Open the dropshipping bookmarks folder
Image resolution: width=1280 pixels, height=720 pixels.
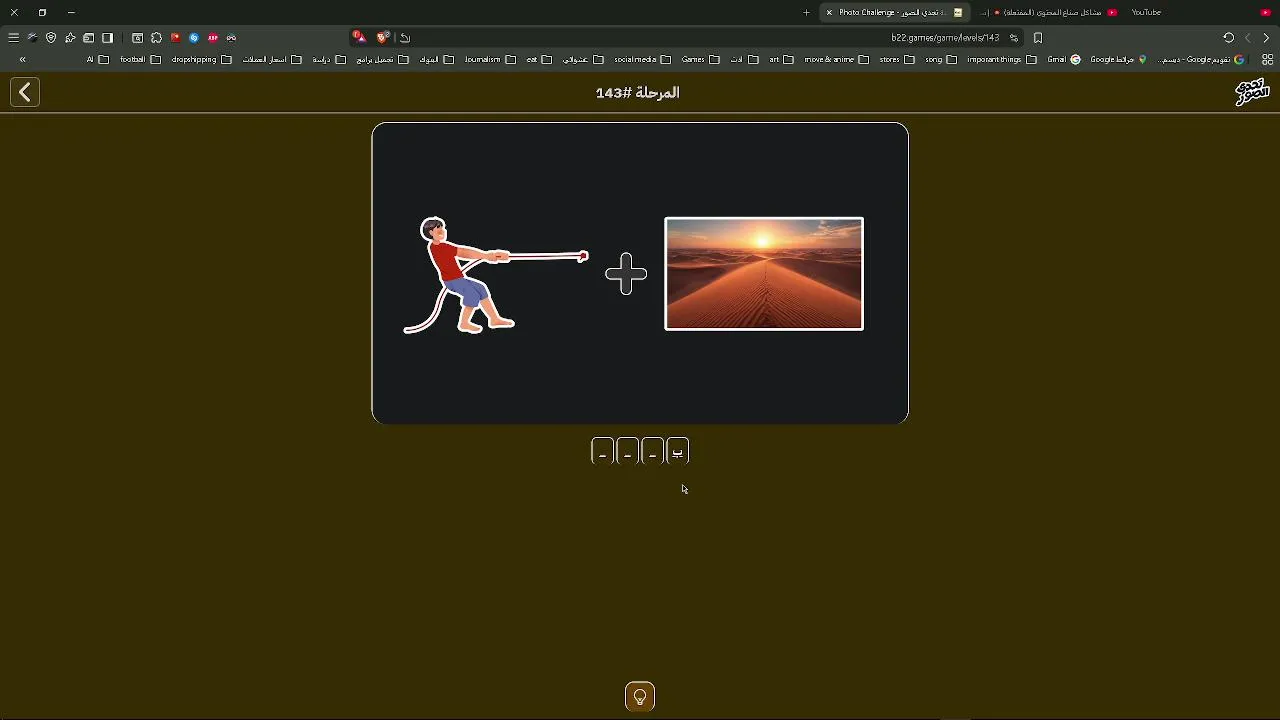201,60
